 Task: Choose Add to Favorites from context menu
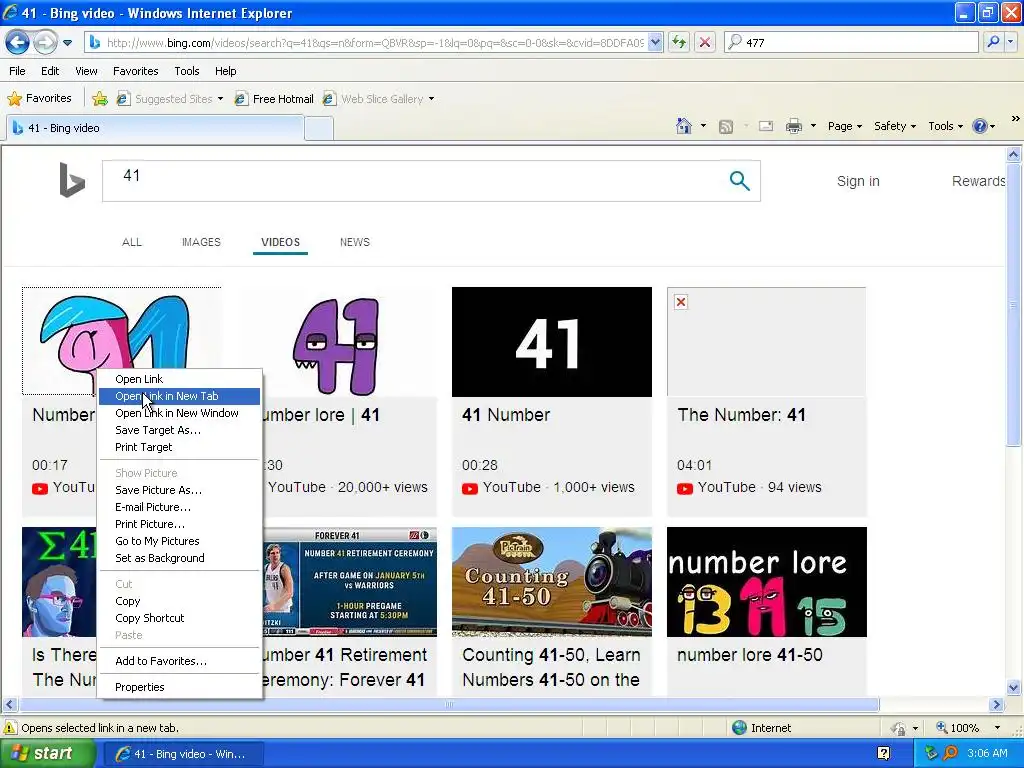click(x=179, y=661)
